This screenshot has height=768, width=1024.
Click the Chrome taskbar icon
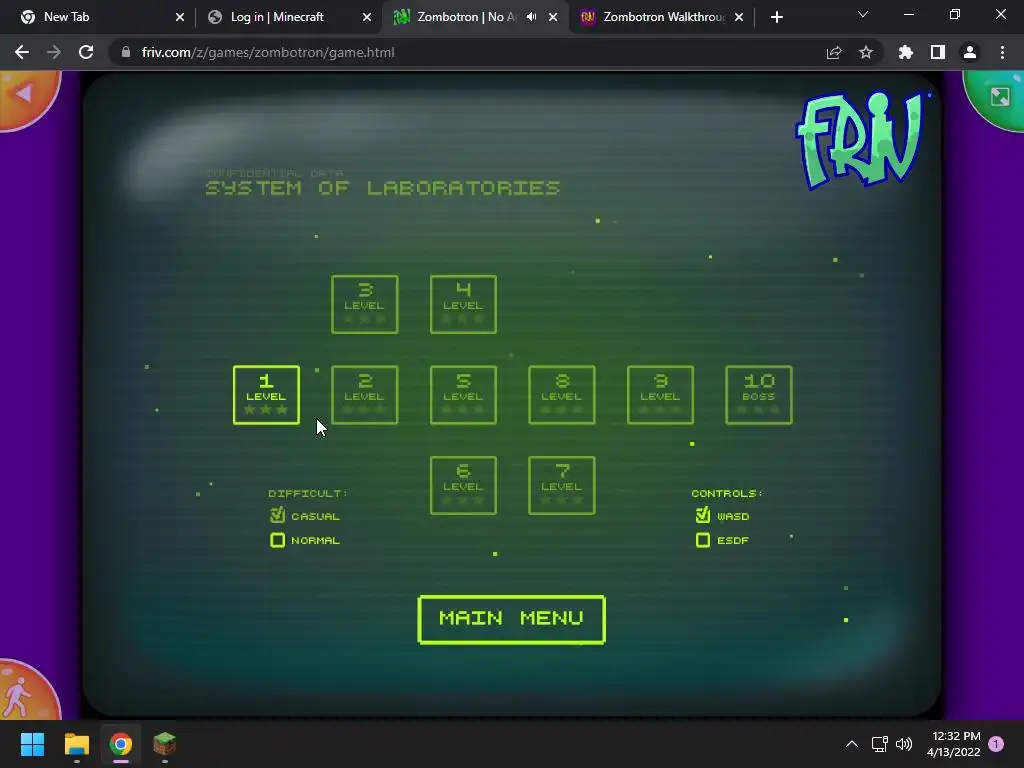(x=121, y=744)
